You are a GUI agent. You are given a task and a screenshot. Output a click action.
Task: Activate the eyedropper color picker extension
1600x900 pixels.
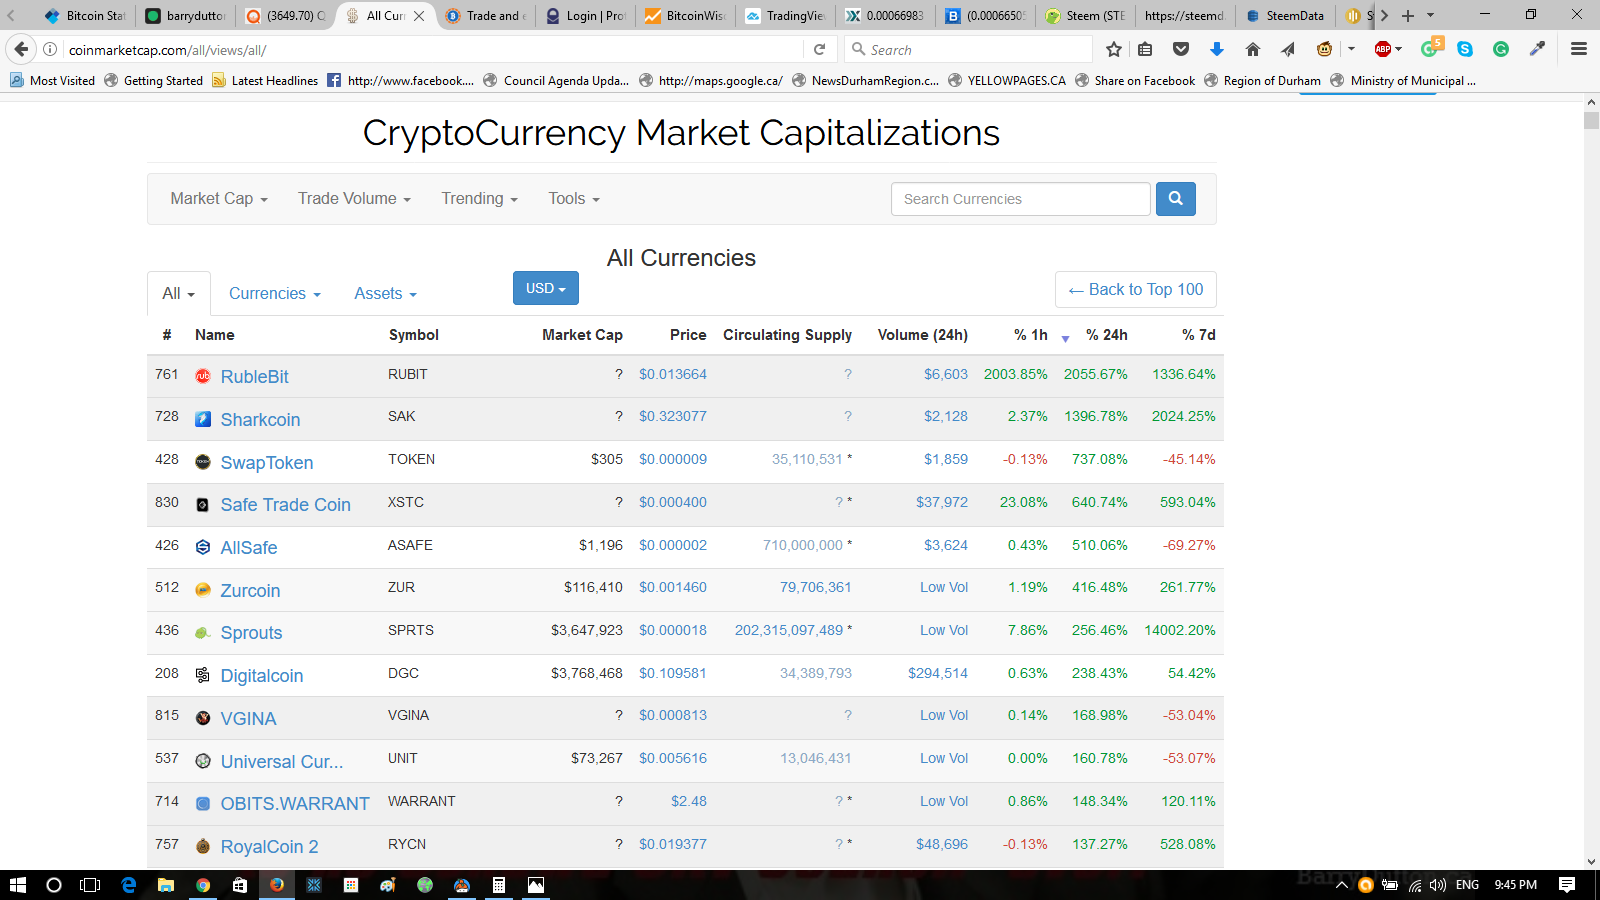pyautogui.click(x=1537, y=49)
